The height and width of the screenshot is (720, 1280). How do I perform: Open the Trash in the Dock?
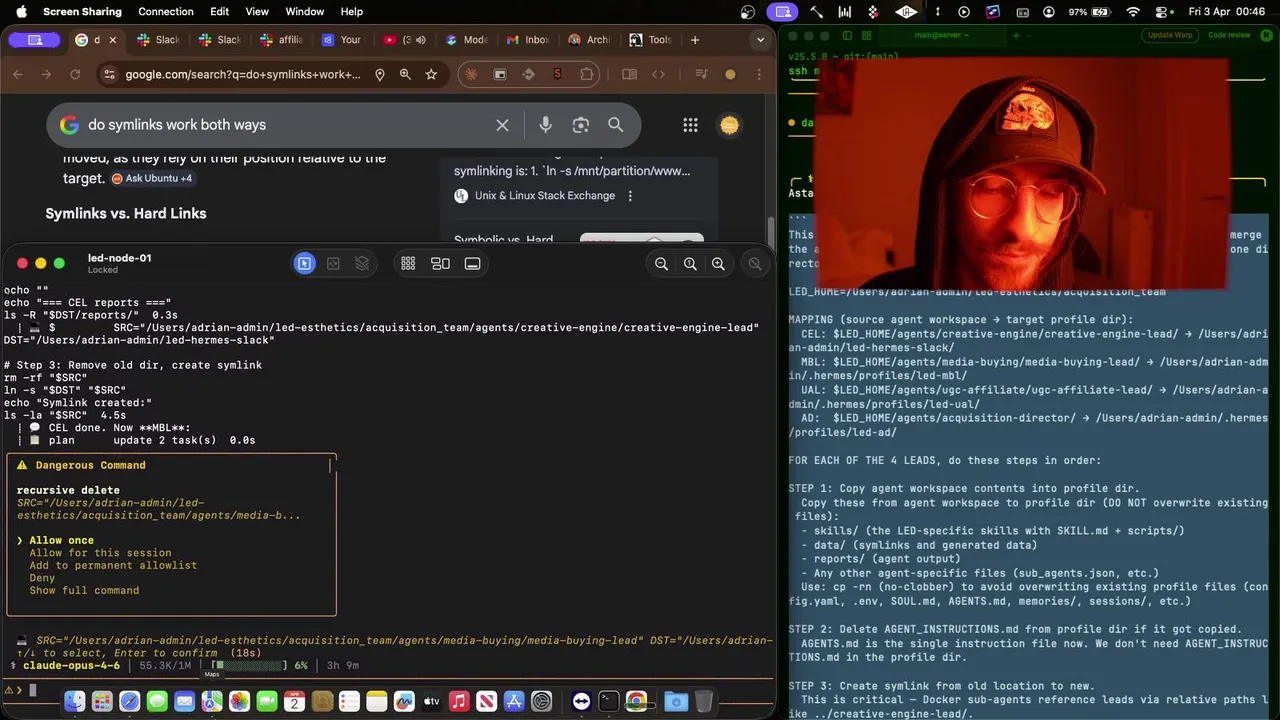pos(704,702)
